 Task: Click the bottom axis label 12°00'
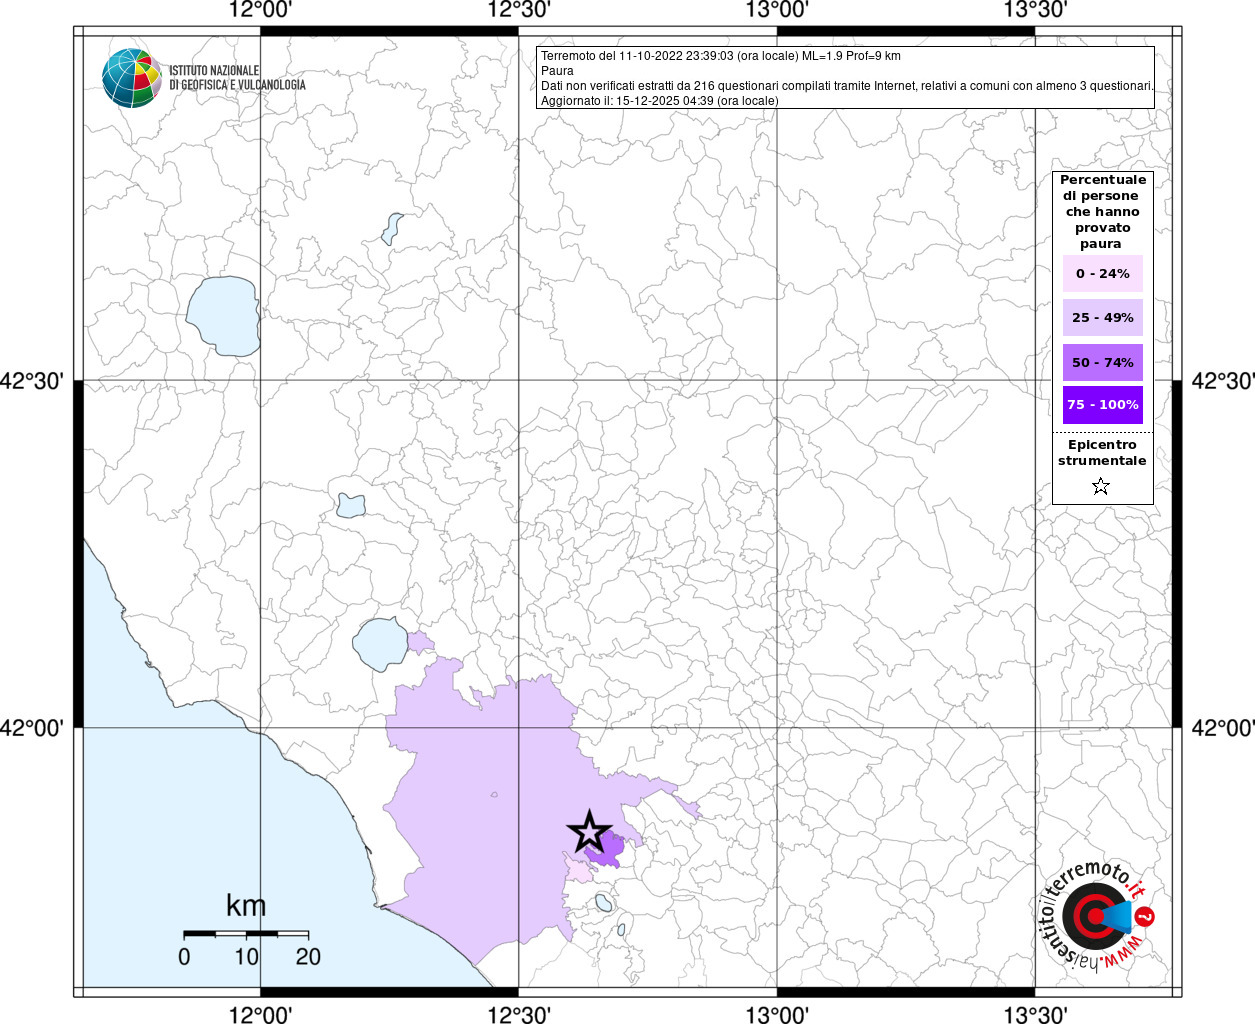(x=260, y=1014)
